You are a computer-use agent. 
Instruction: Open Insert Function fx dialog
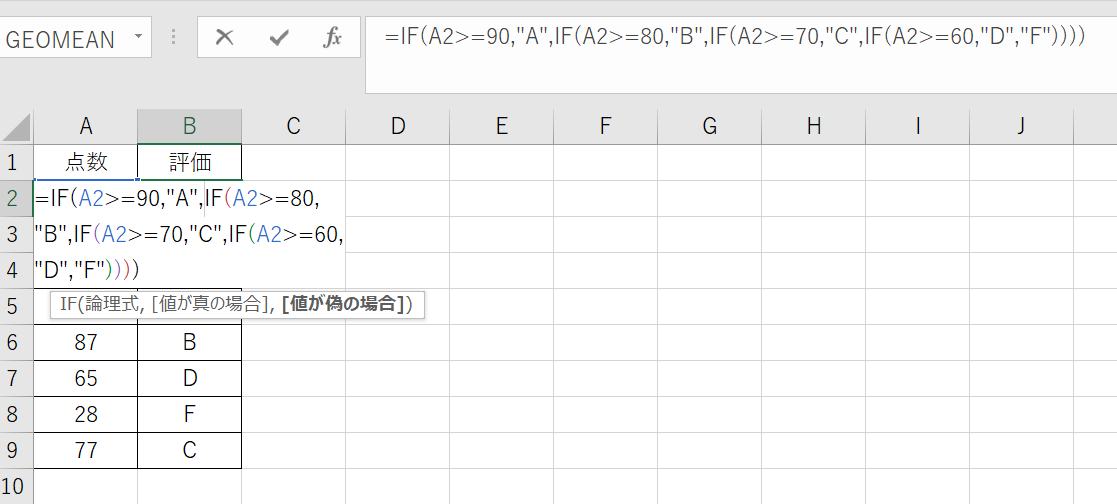pos(333,38)
